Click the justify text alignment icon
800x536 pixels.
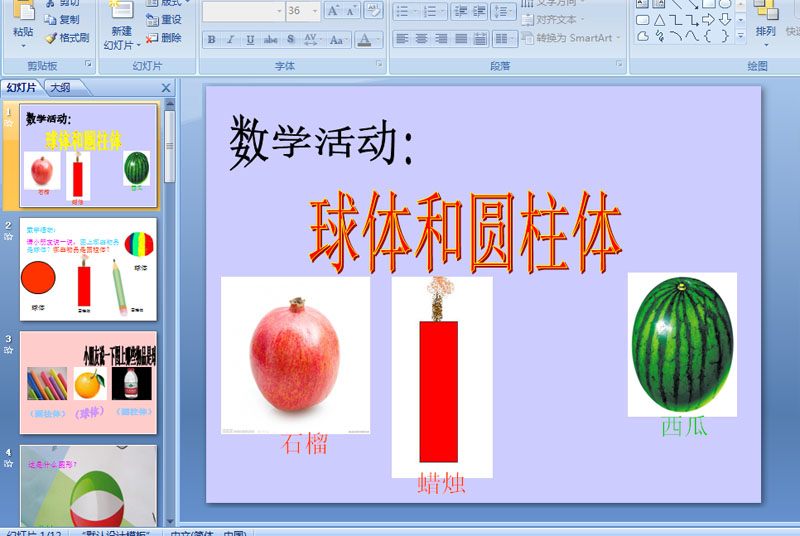[x=461, y=39]
